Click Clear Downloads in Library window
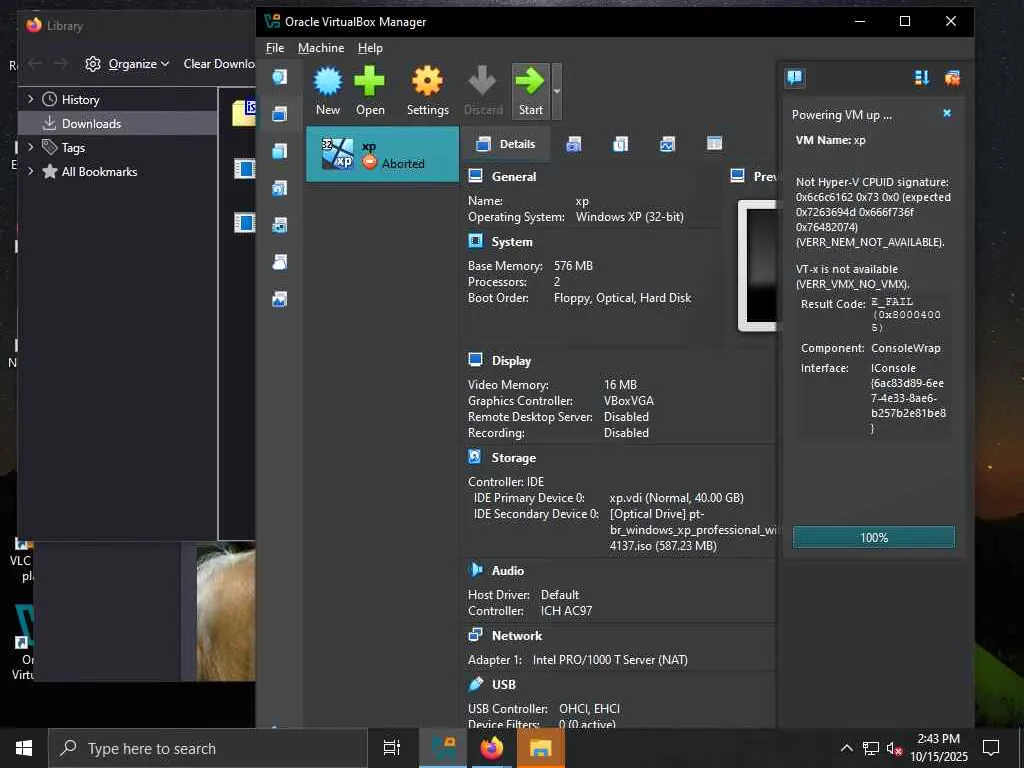Screen dimensions: 1024x768 [x=219, y=64]
